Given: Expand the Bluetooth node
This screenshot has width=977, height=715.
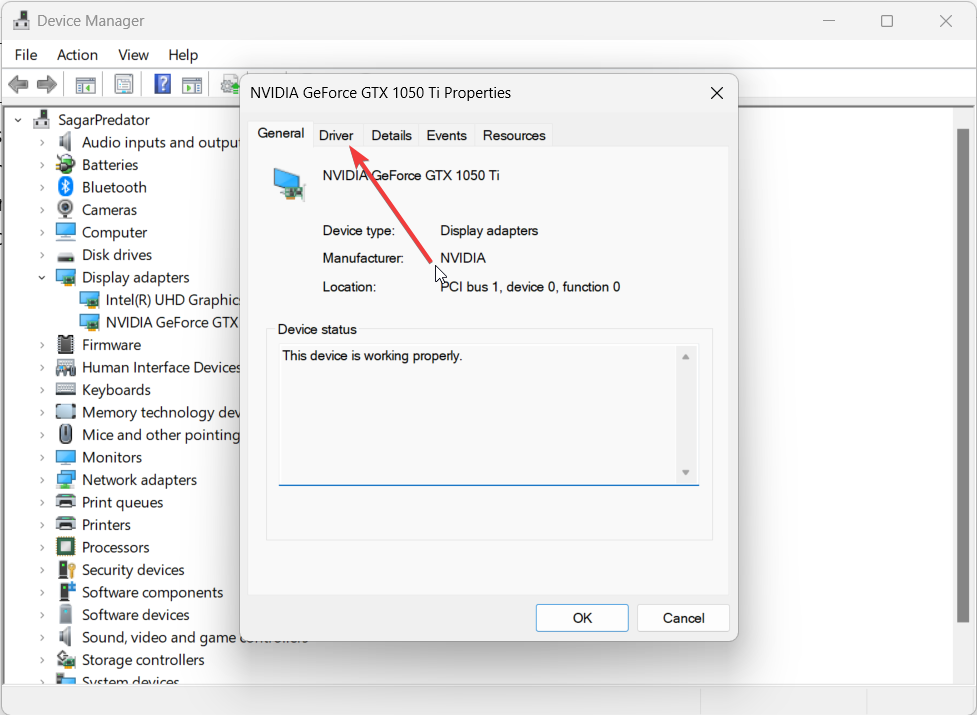Looking at the screenshot, I should click(x=42, y=187).
